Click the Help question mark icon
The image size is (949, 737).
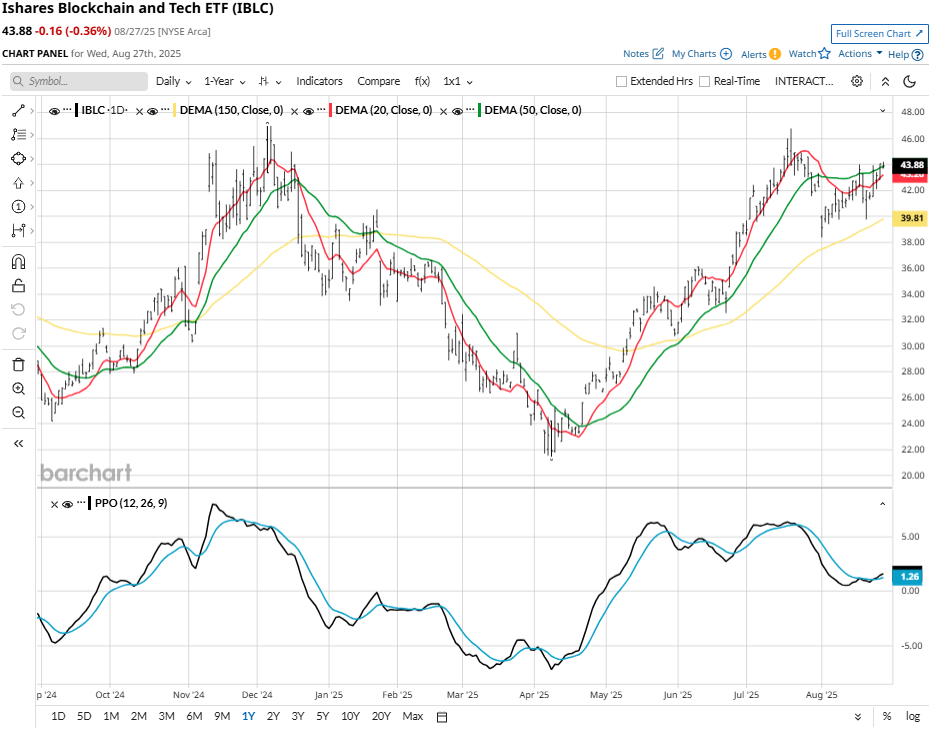918,55
